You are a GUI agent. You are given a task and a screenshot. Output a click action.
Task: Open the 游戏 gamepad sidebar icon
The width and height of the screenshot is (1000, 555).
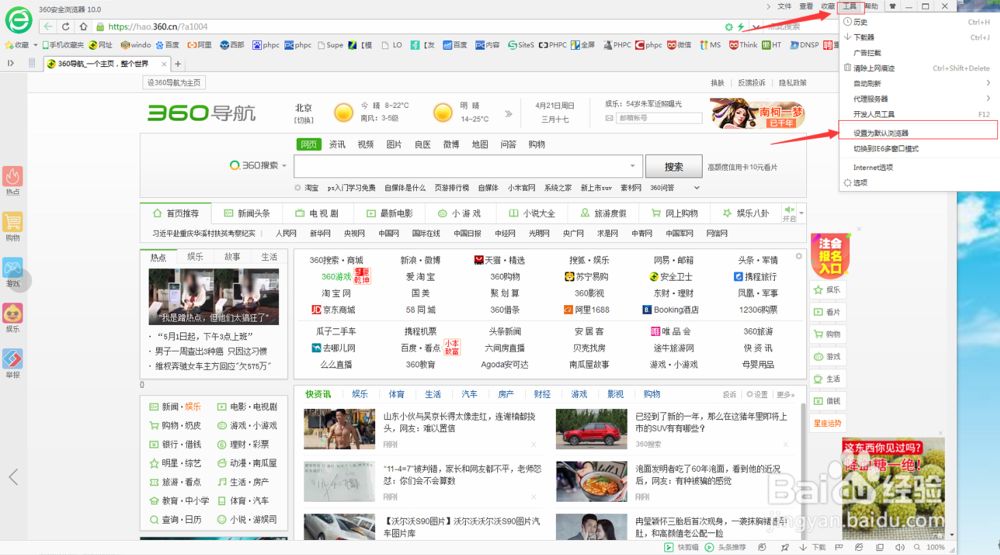(x=13, y=272)
